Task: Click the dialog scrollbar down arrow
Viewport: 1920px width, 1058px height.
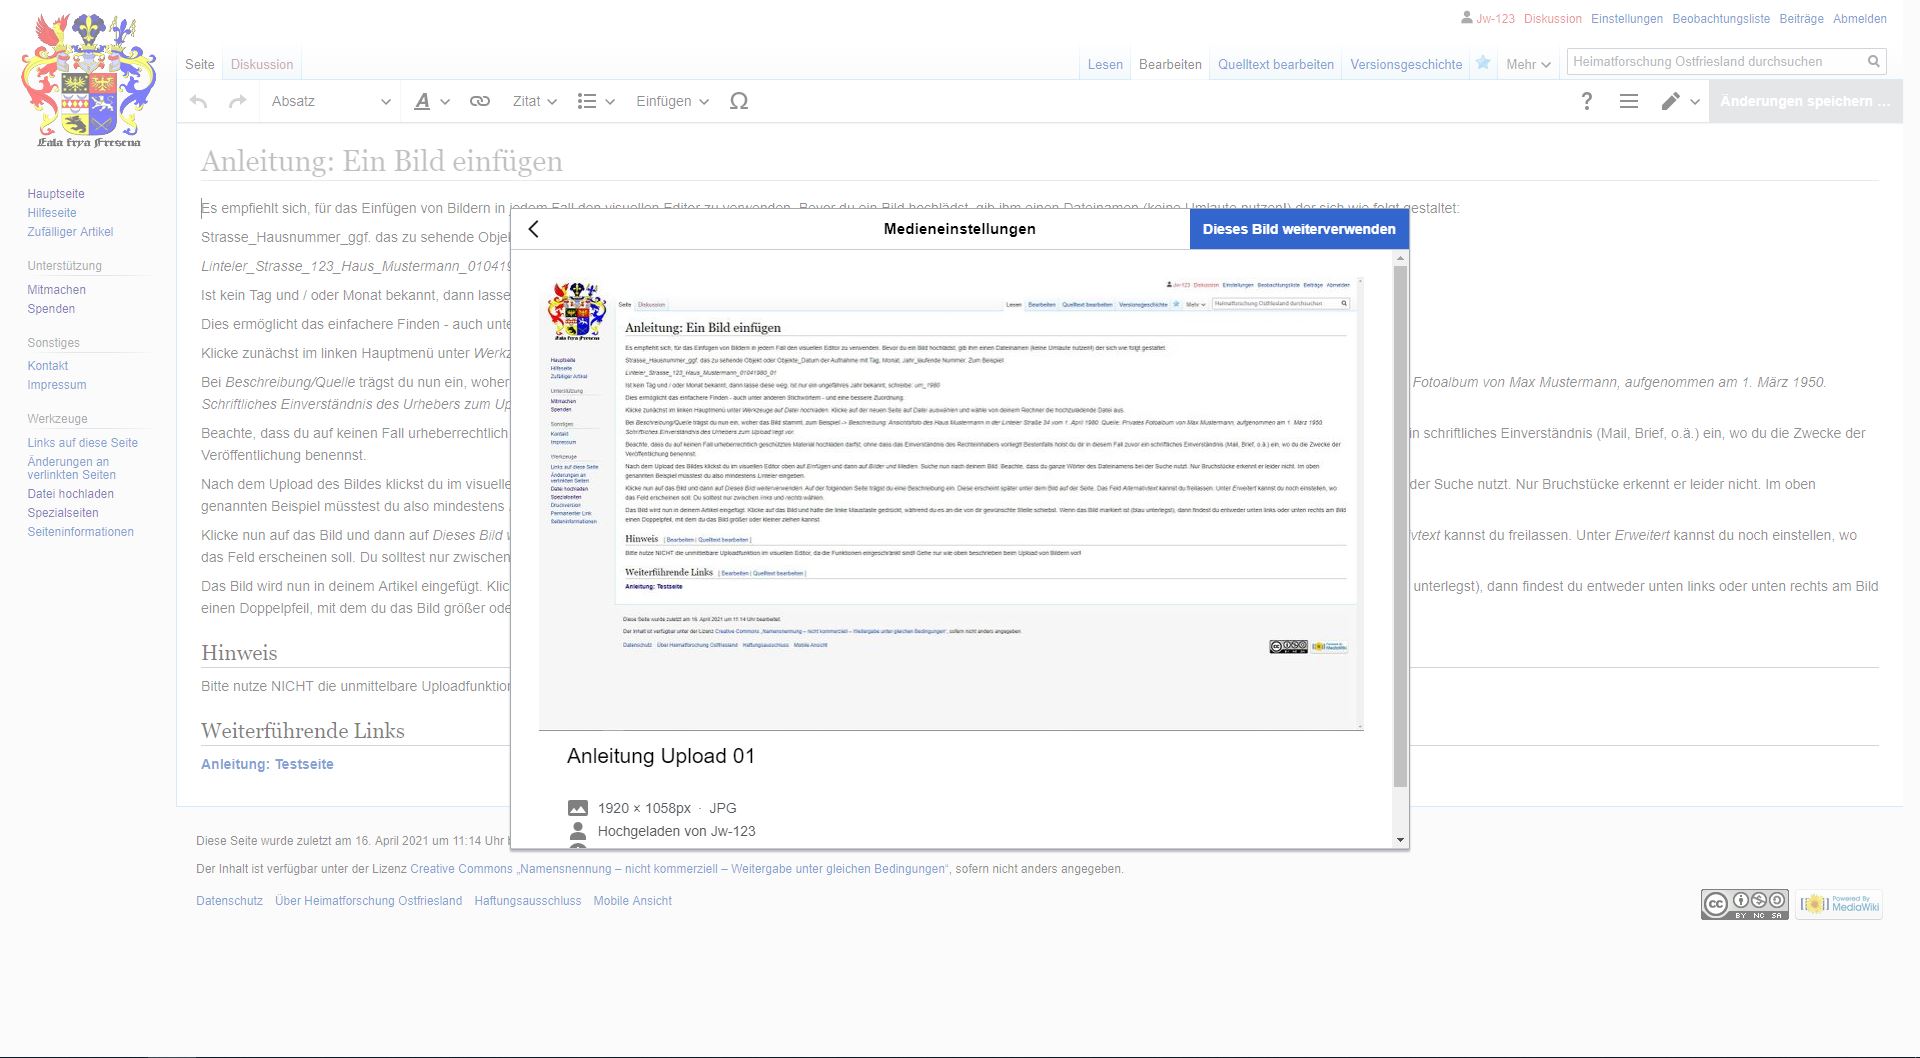Action: pyautogui.click(x=1400, y=840)
